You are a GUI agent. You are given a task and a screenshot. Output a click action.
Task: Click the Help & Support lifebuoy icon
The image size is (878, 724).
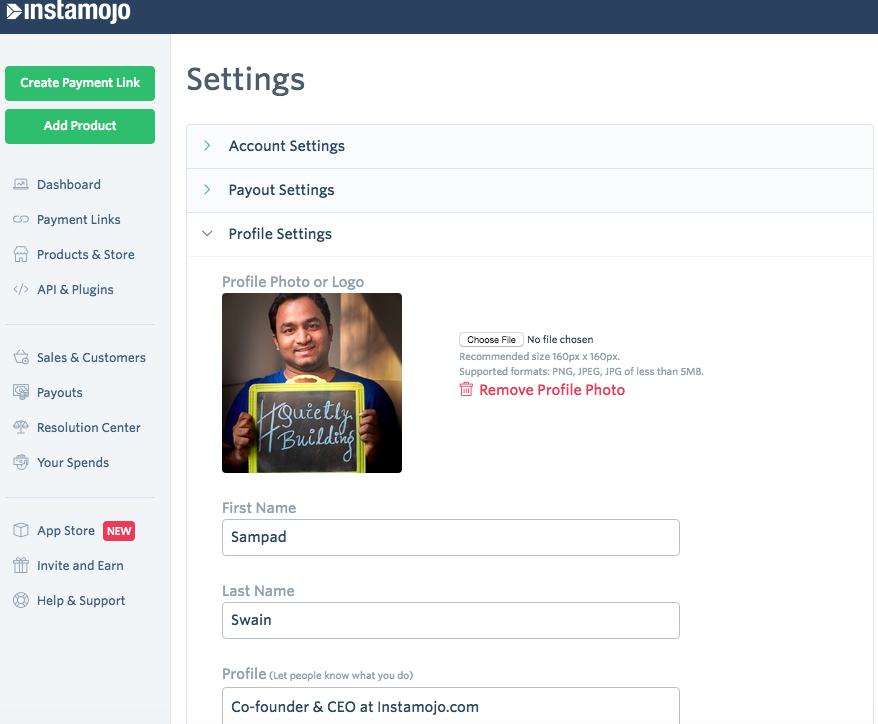click(20, 601)
